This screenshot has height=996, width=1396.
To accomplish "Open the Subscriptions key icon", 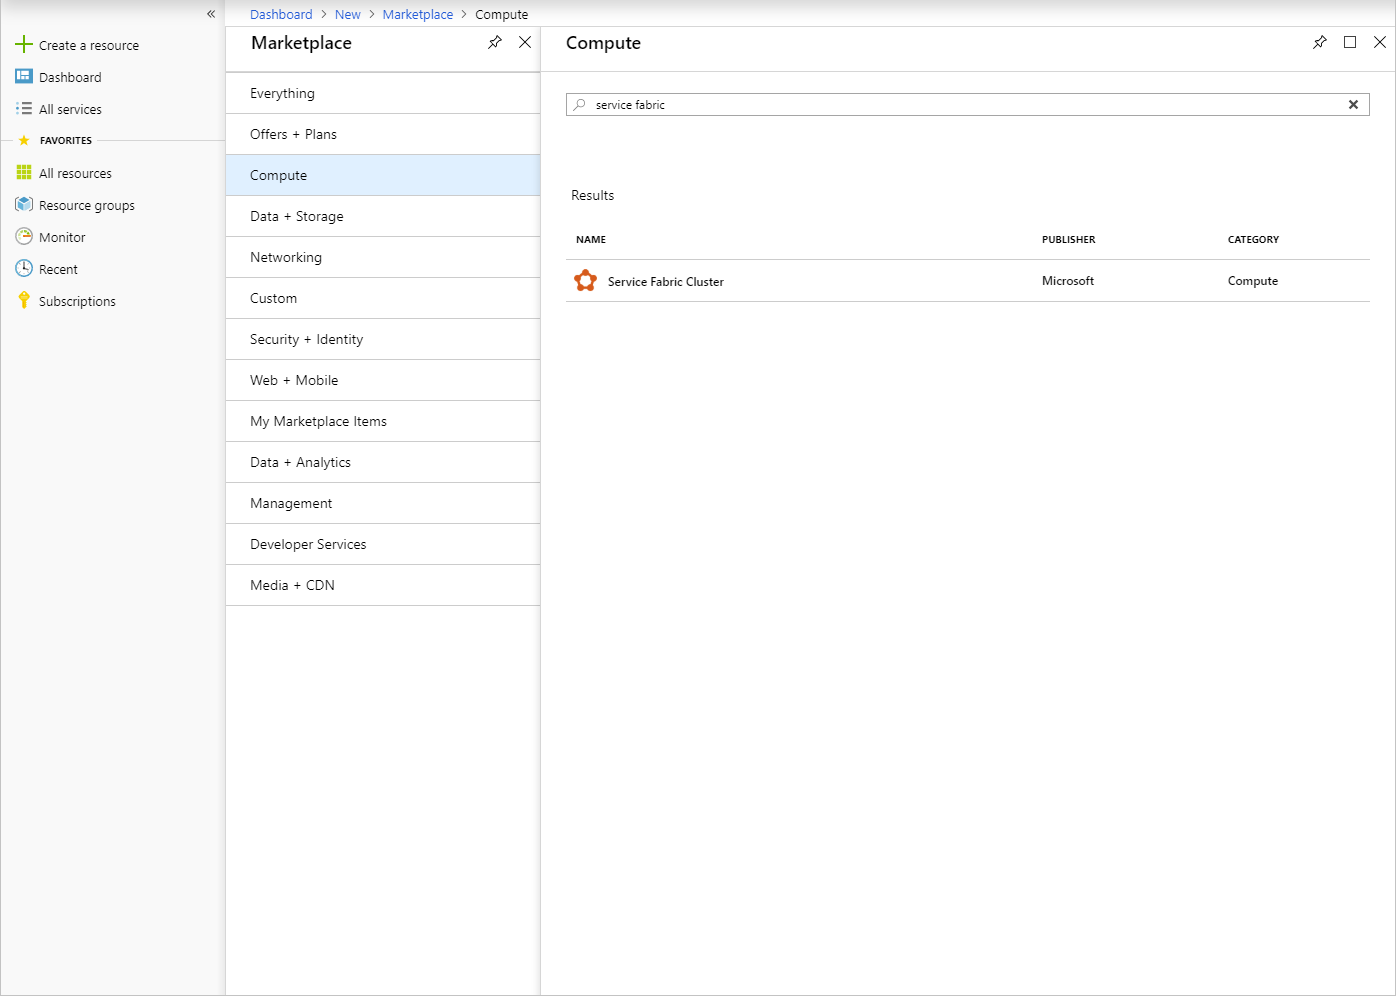I will tap(23, 300).
